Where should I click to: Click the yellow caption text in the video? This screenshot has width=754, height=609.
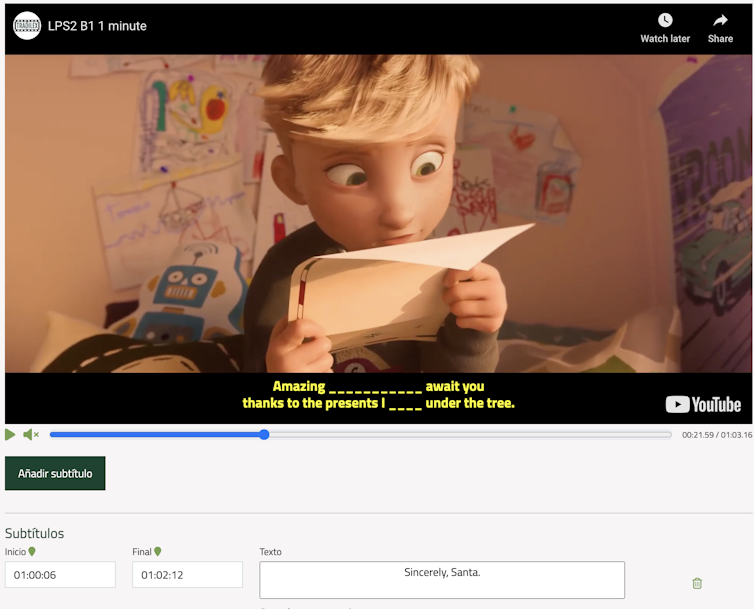pyautogui.click(x=378, y=394)
